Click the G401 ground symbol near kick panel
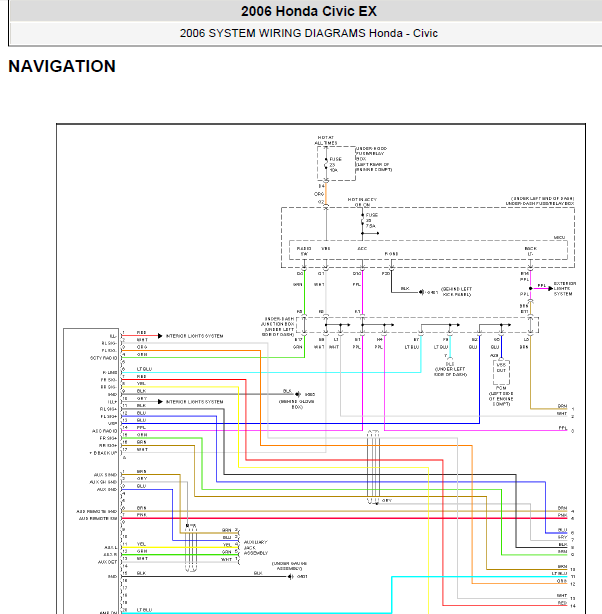 coord(421,292)
